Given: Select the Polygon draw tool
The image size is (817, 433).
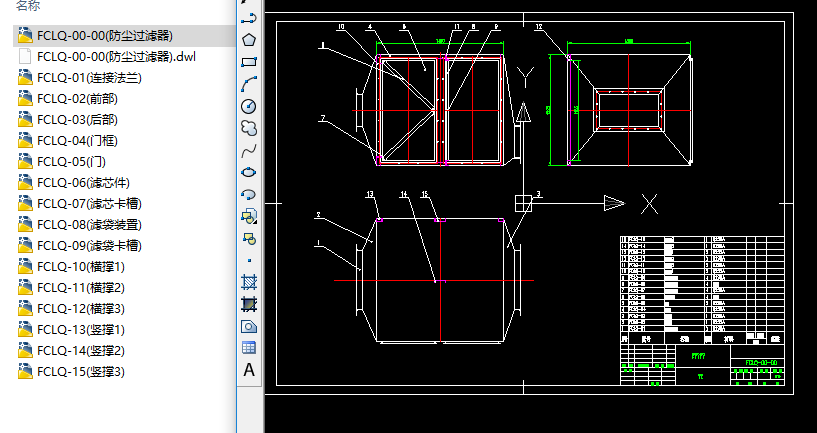Looking at the screenshot, I should tap(249, 40).
